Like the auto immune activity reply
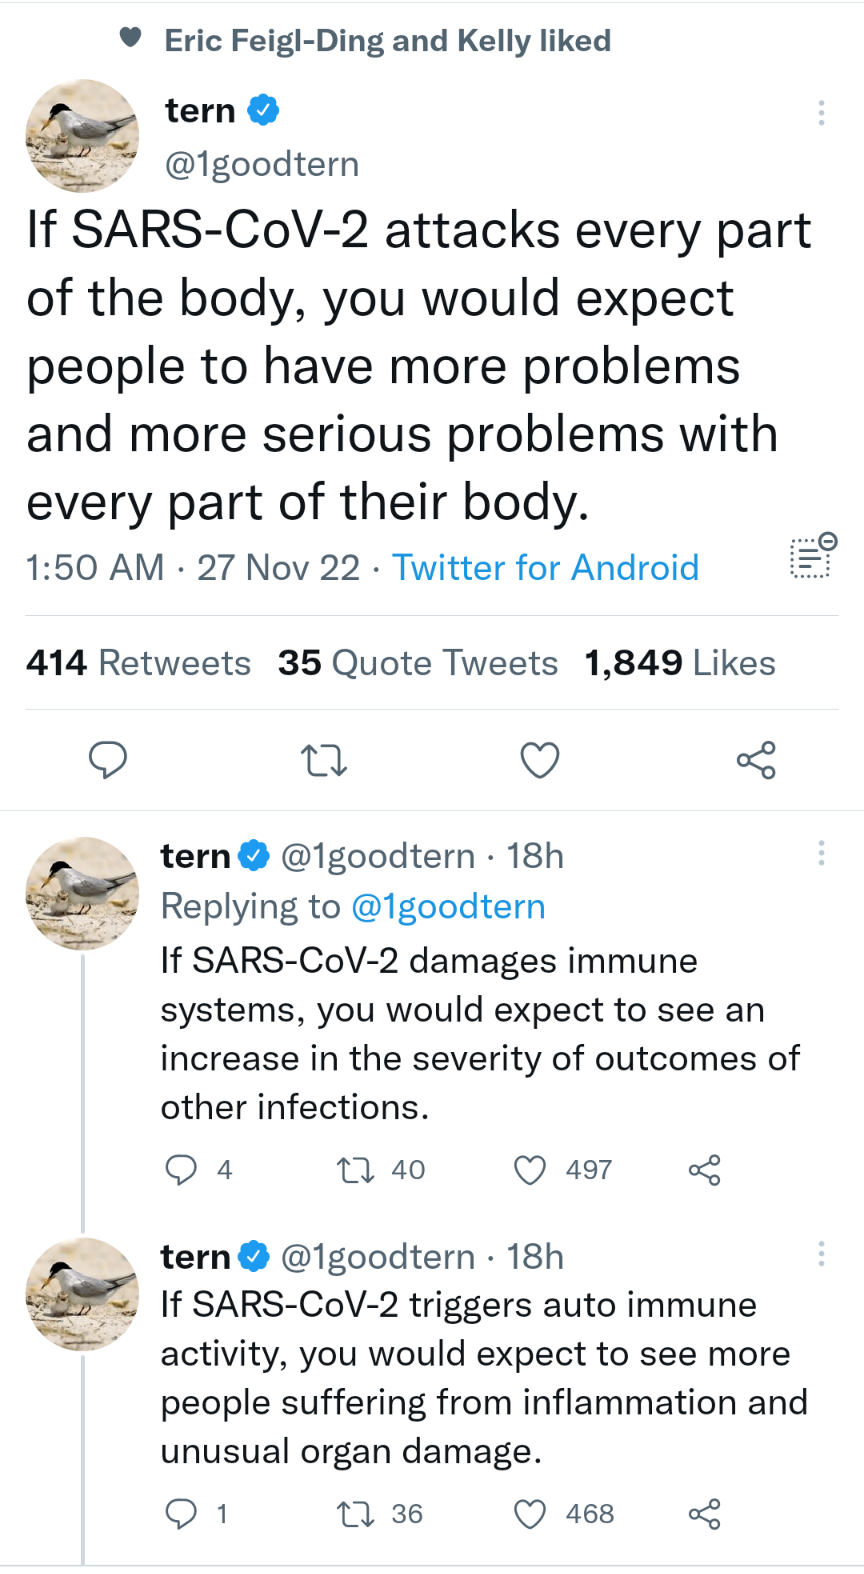The height and width of the screenshot is (1574, 864). 530,1514
